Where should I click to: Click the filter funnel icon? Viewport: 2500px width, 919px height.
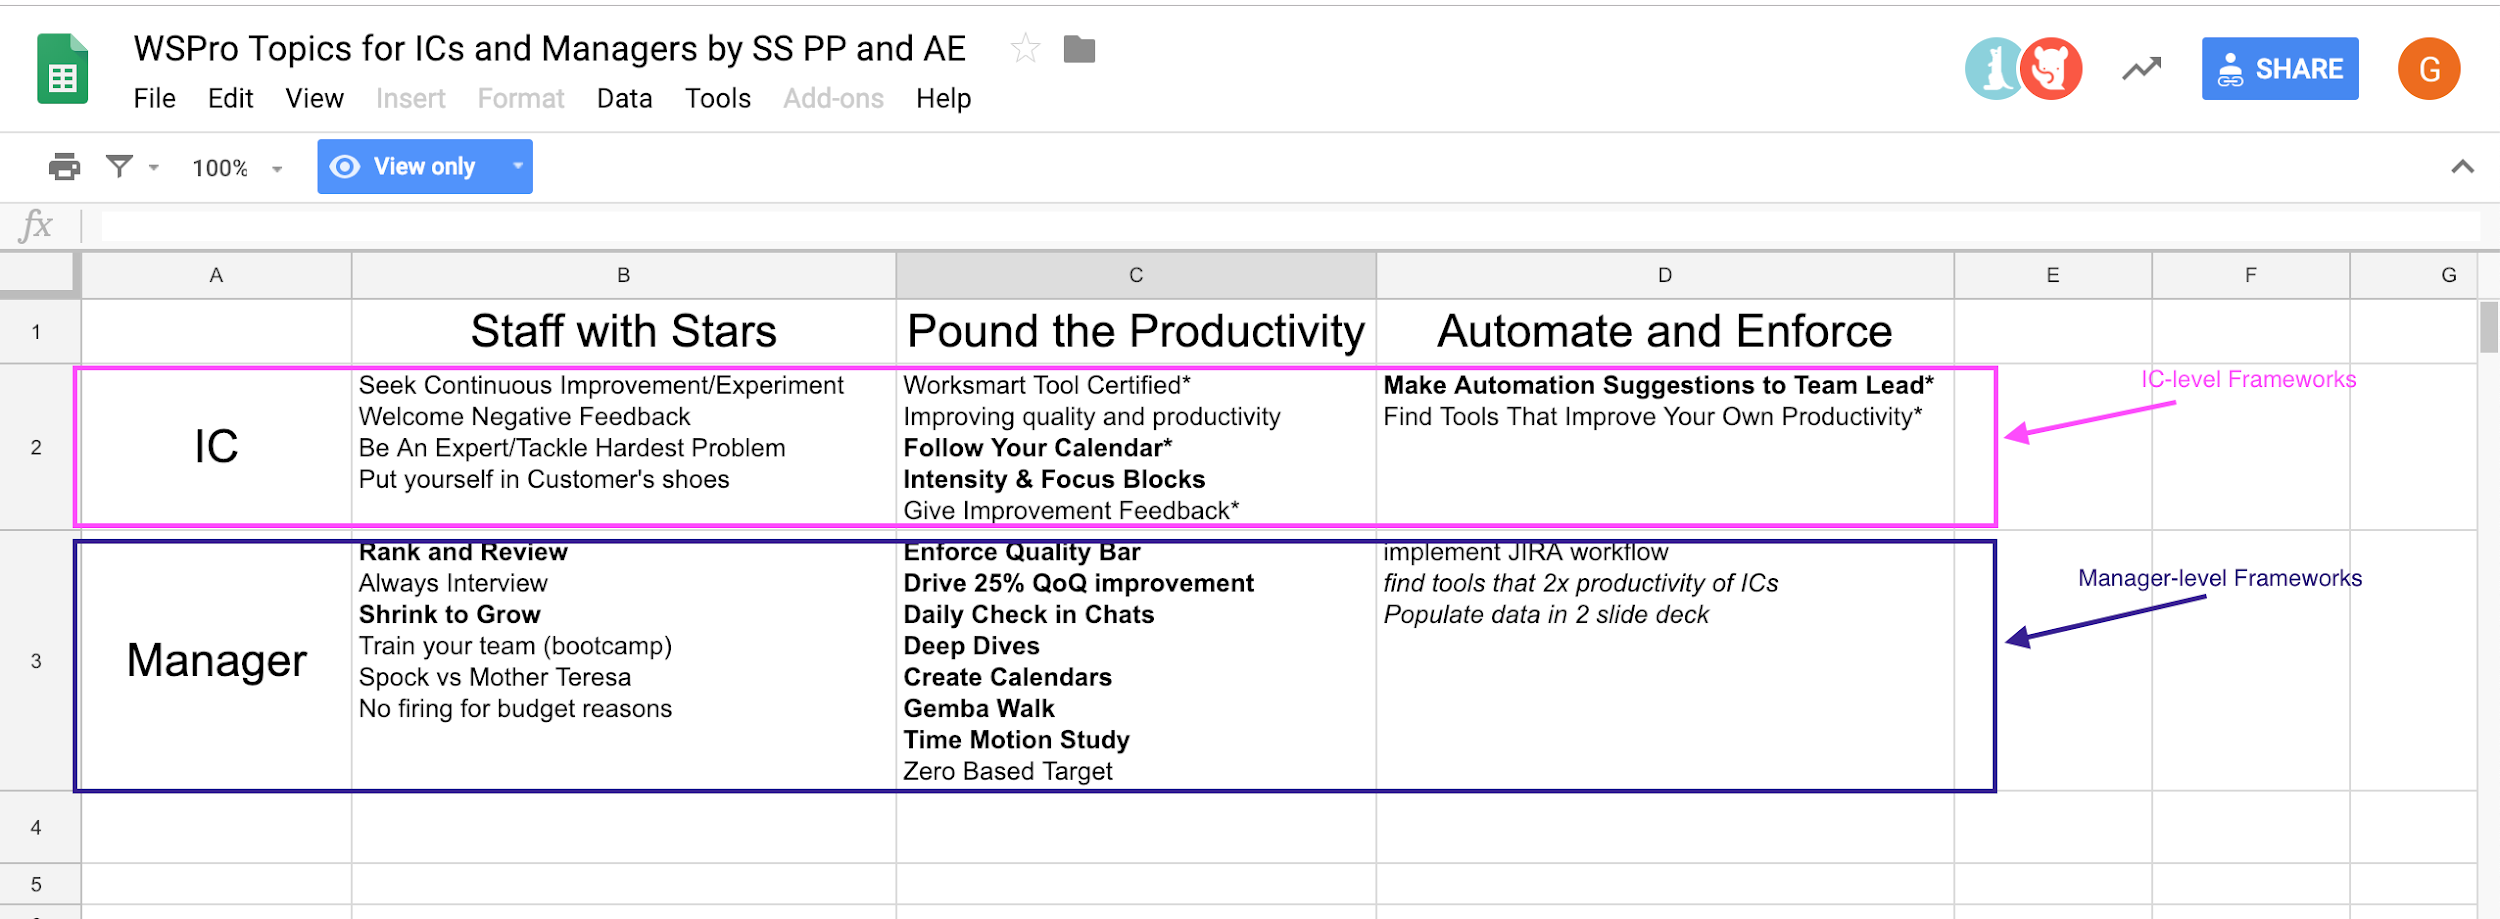[120, 166]
